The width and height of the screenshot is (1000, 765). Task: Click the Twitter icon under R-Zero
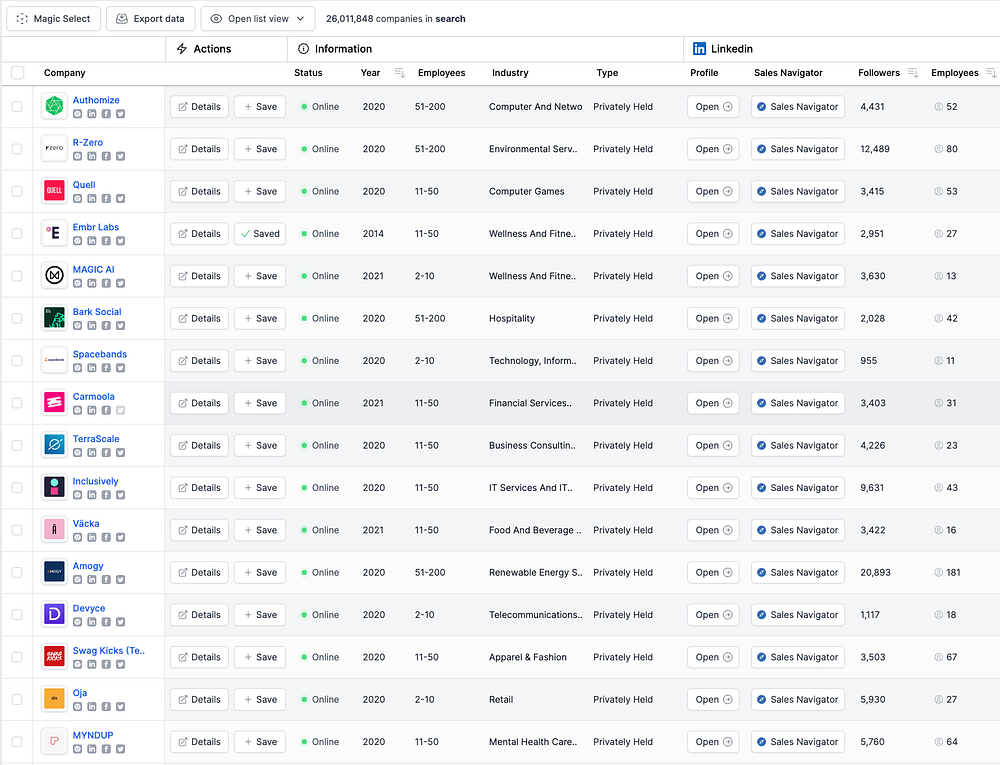coord(120,156)
